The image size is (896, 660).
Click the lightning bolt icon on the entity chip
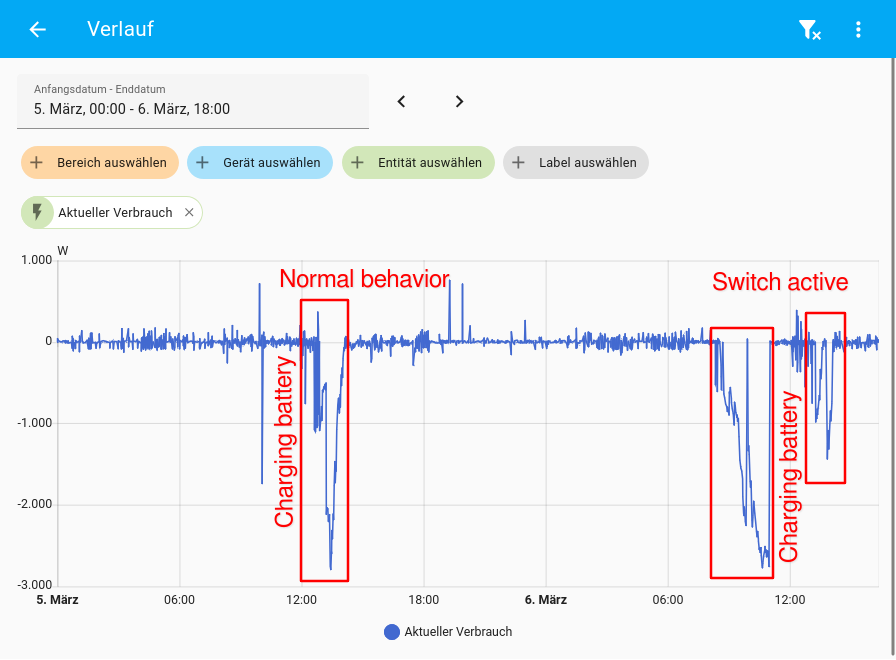(x=37, y=213)
